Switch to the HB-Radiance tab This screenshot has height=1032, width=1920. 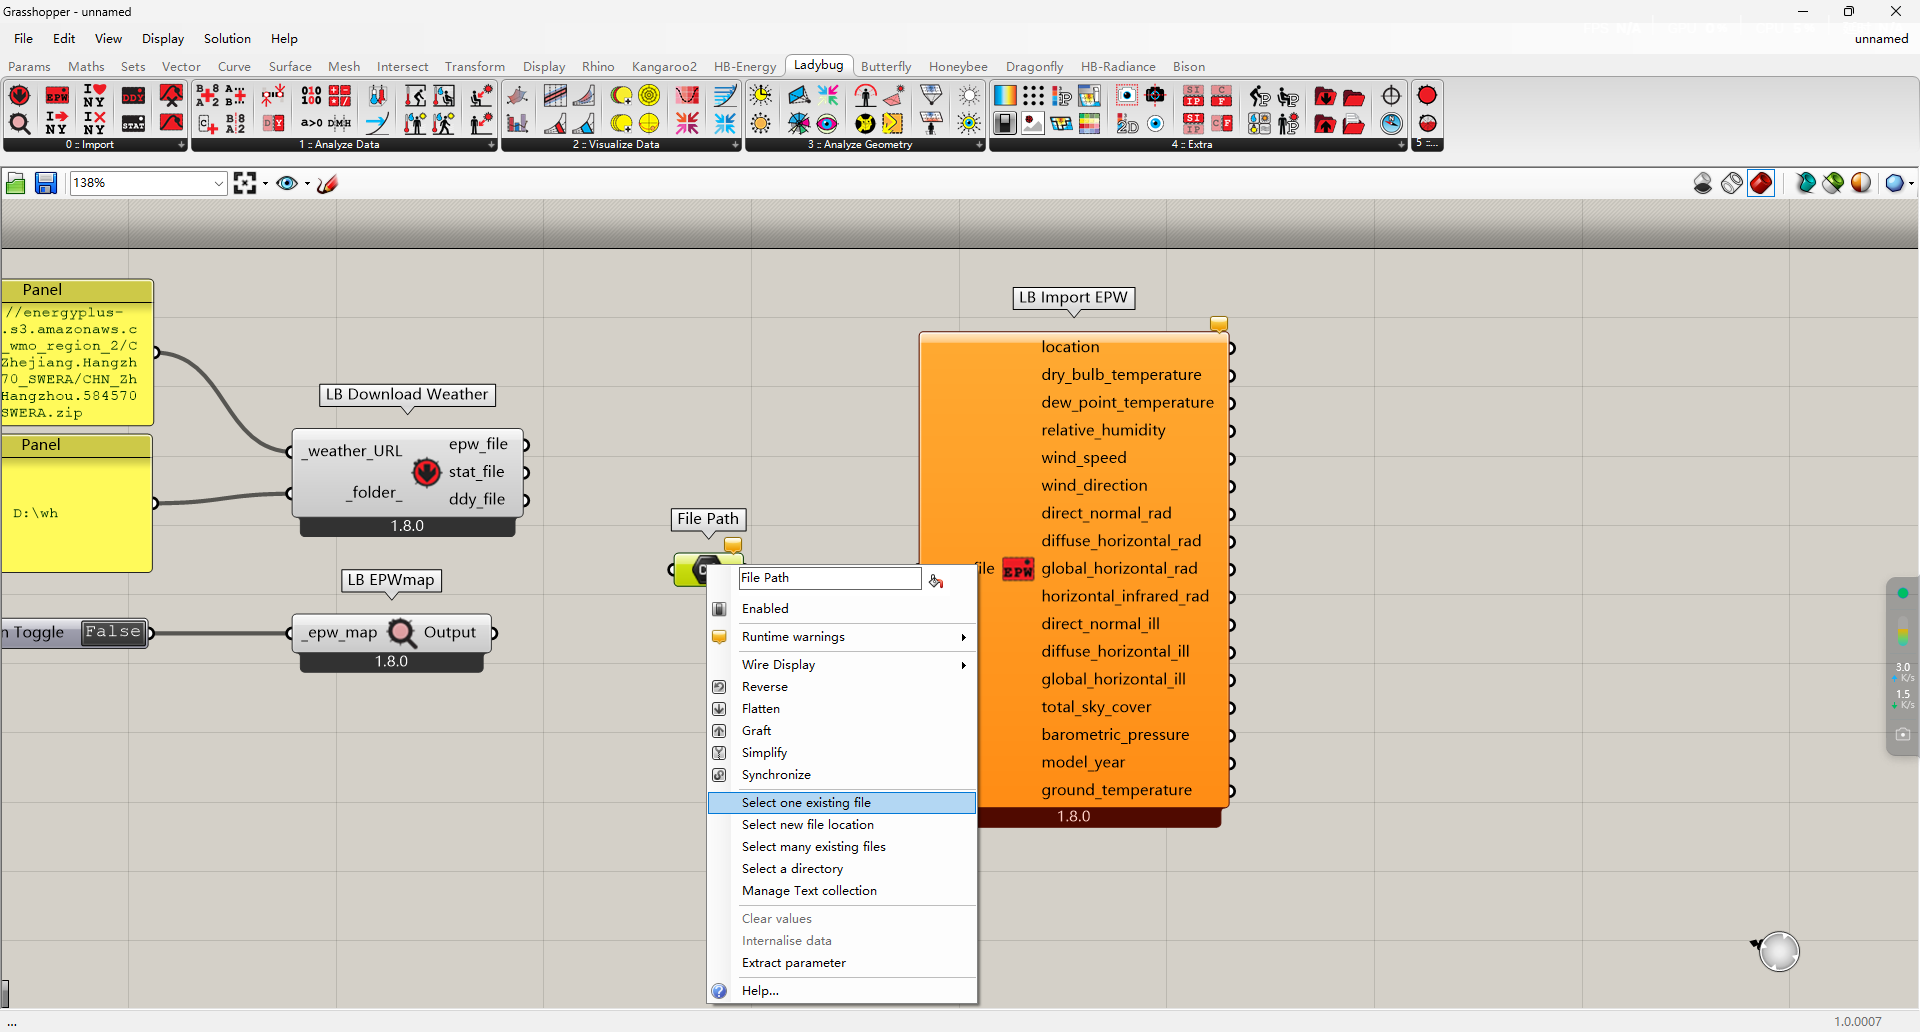(x=1118, y=67)
